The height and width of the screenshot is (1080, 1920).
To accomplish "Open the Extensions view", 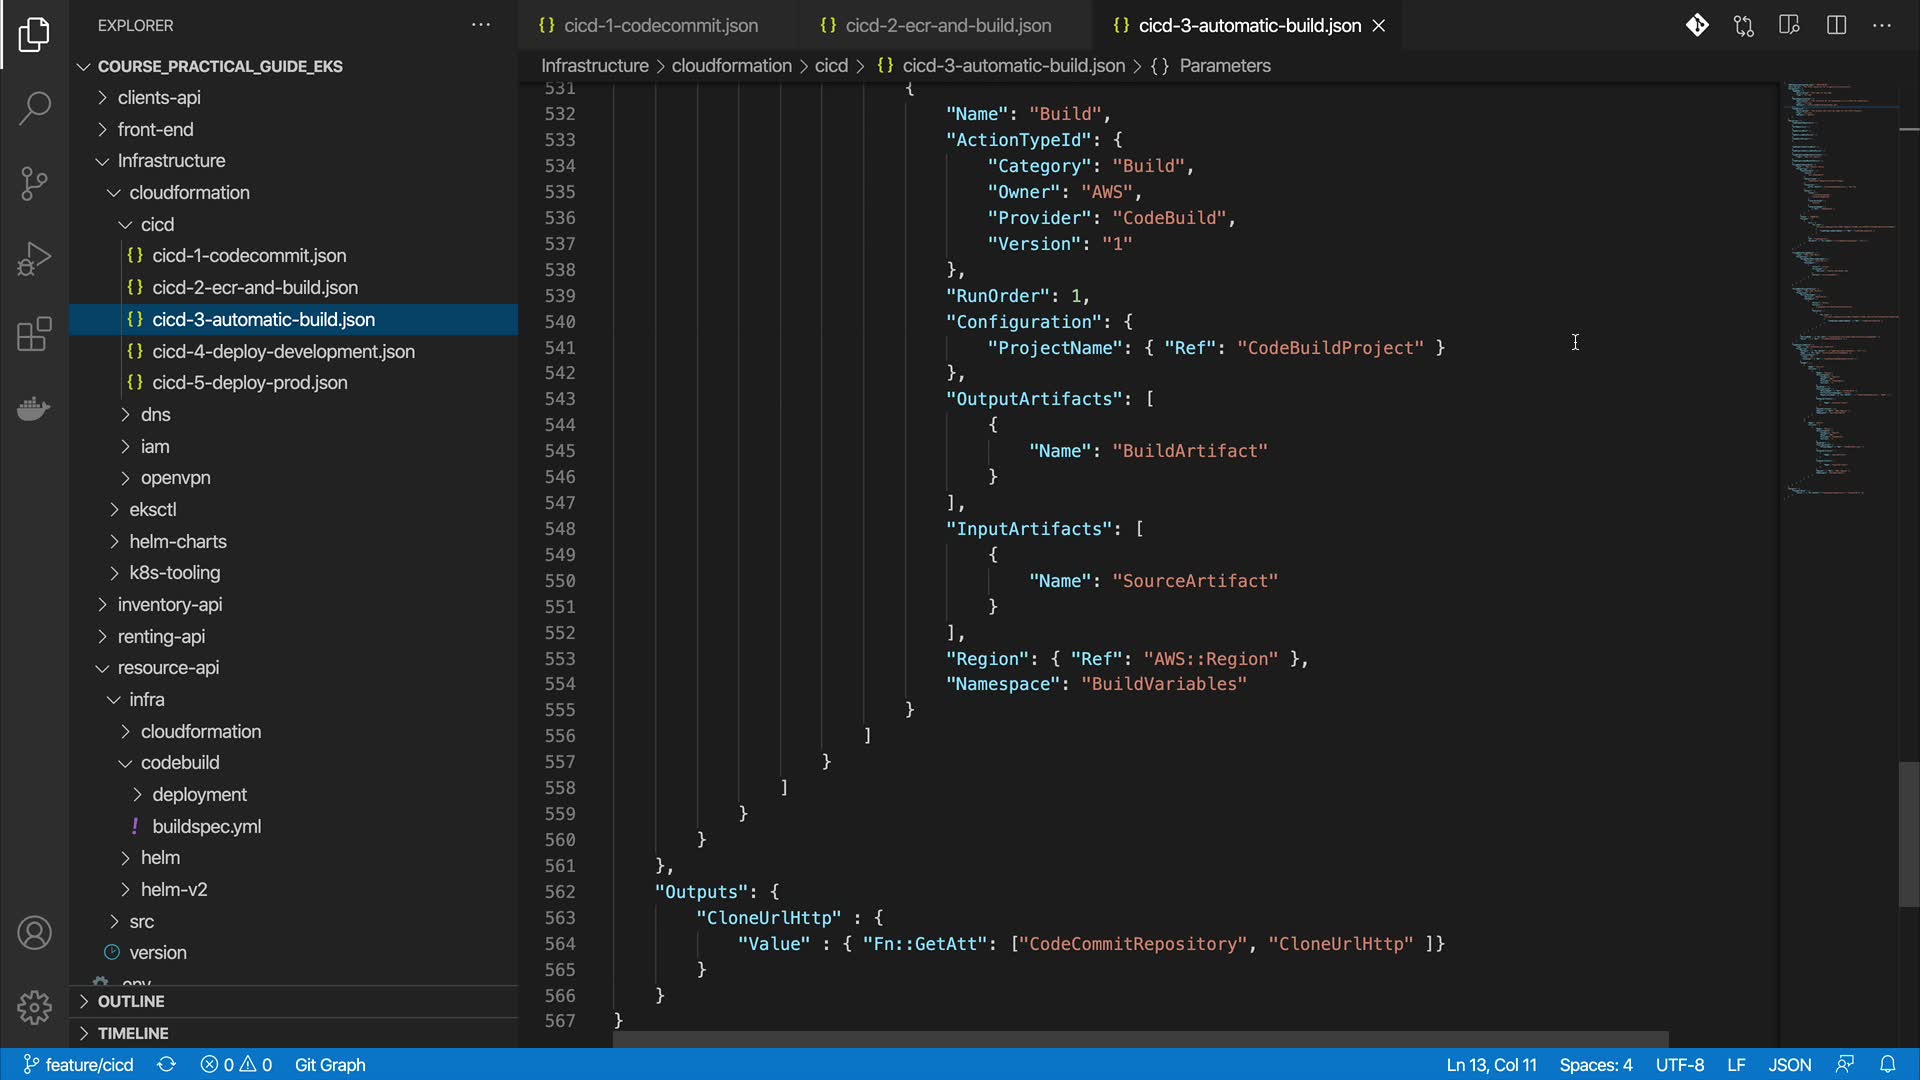I will tap(34, 334).
